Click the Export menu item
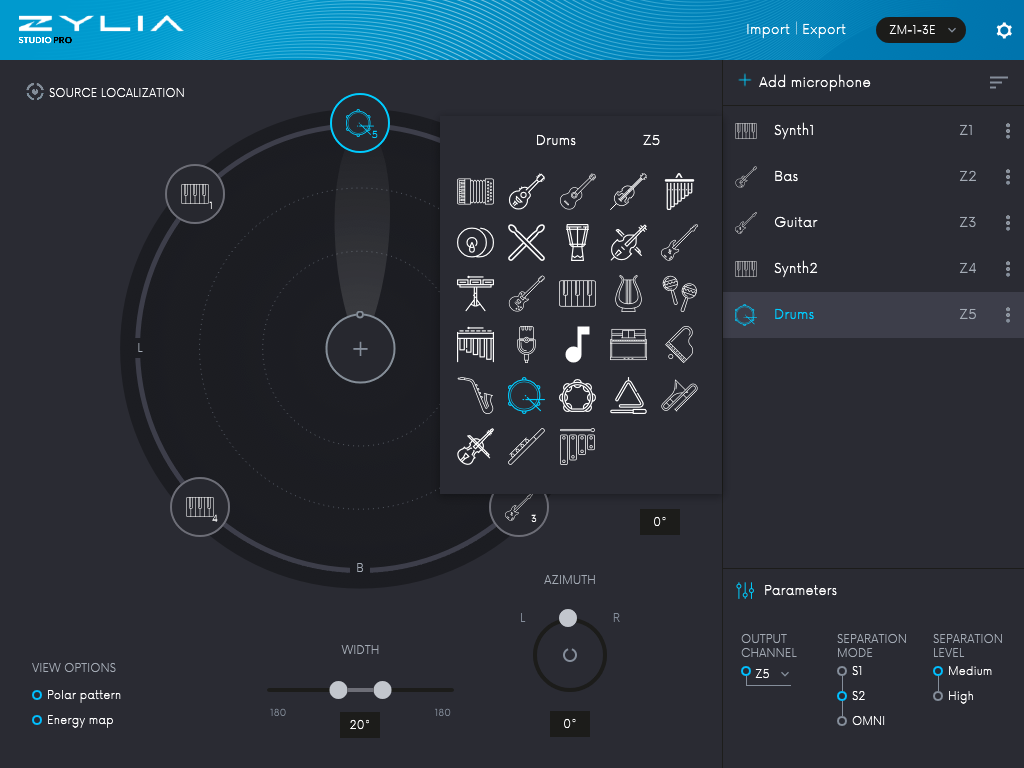 coord(823,29)
